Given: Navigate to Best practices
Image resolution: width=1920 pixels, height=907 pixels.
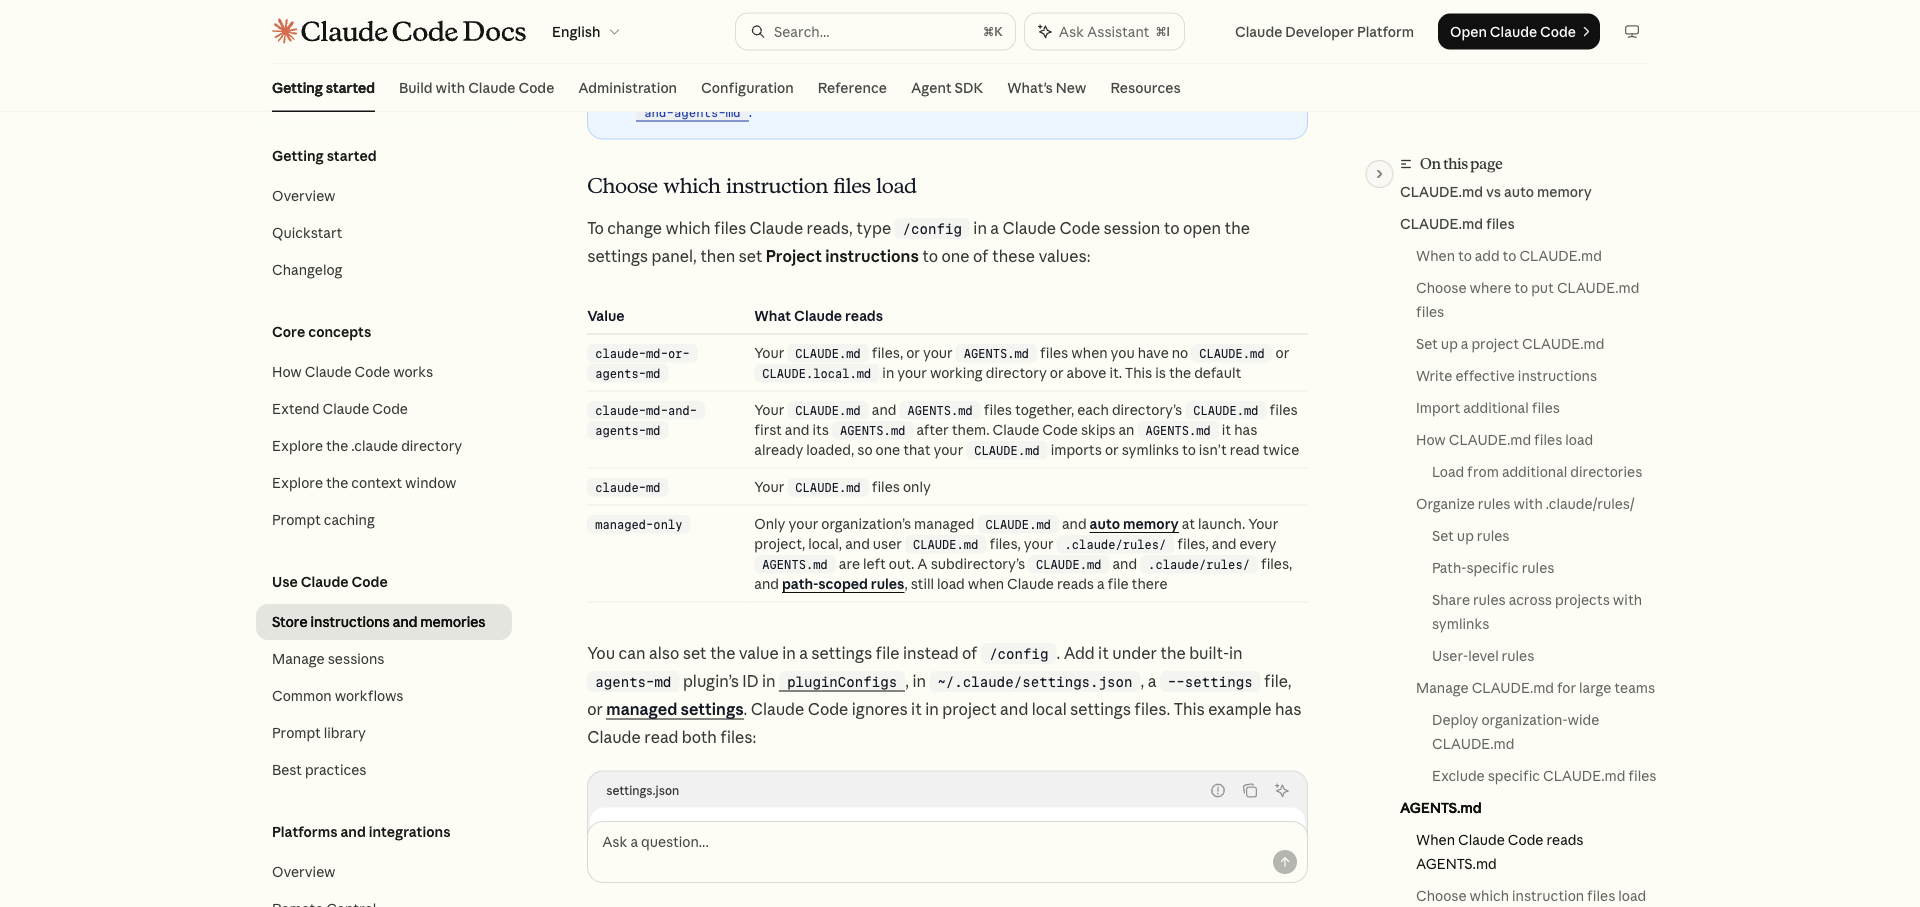Looking at the screenshot, I should click(x=319, y=770).
